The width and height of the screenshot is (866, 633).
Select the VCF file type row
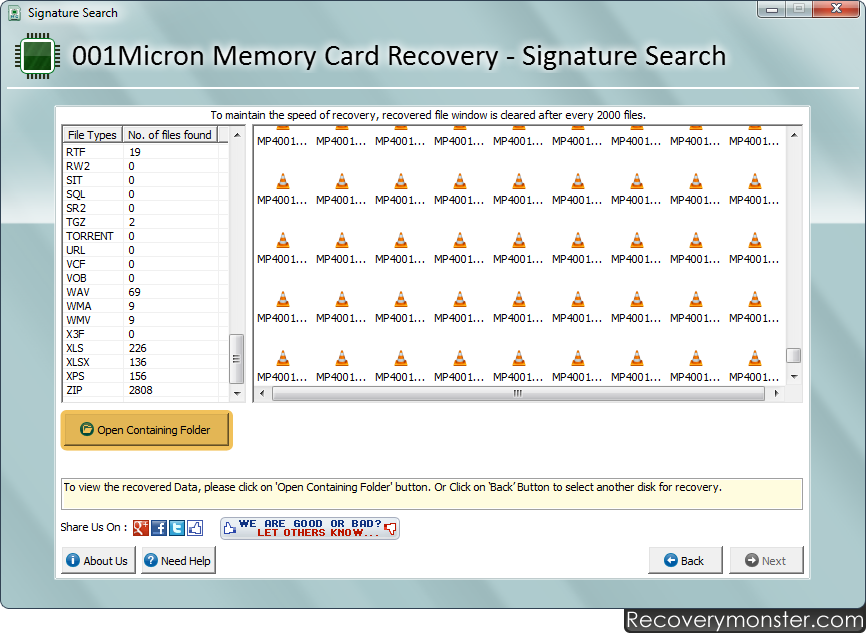pyautogui.click(x=146, y=264)
